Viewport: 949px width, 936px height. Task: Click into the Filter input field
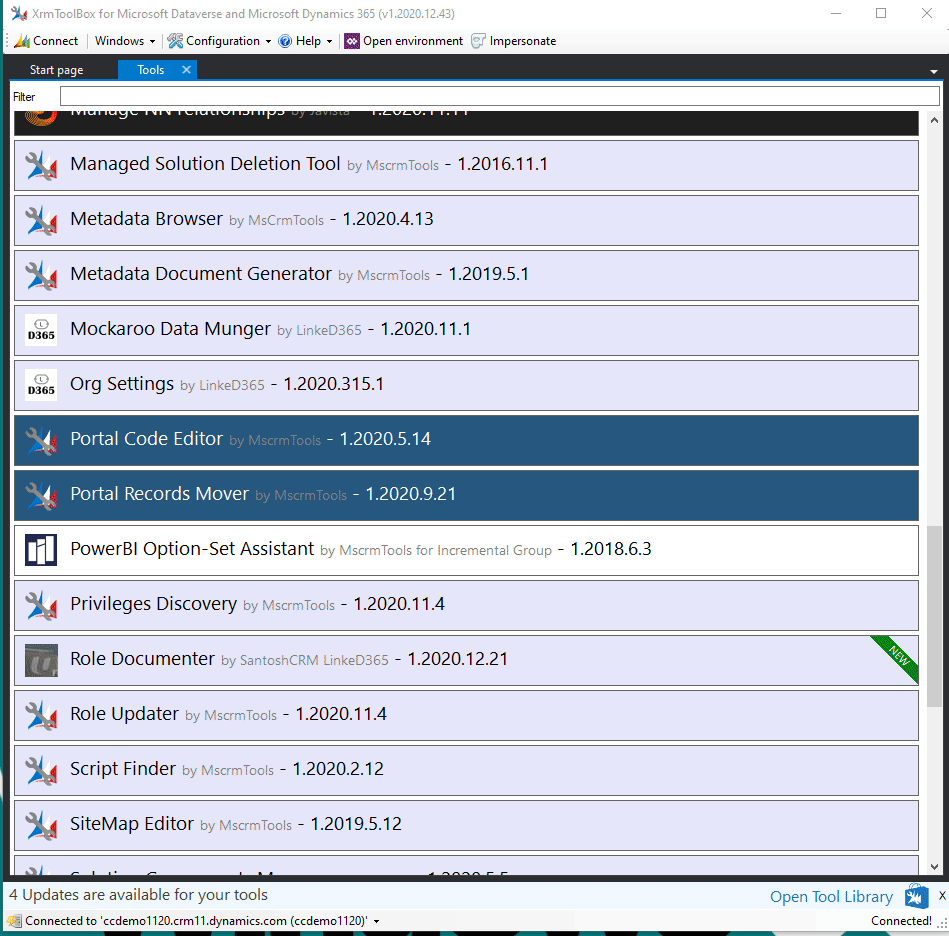[499, 96]
